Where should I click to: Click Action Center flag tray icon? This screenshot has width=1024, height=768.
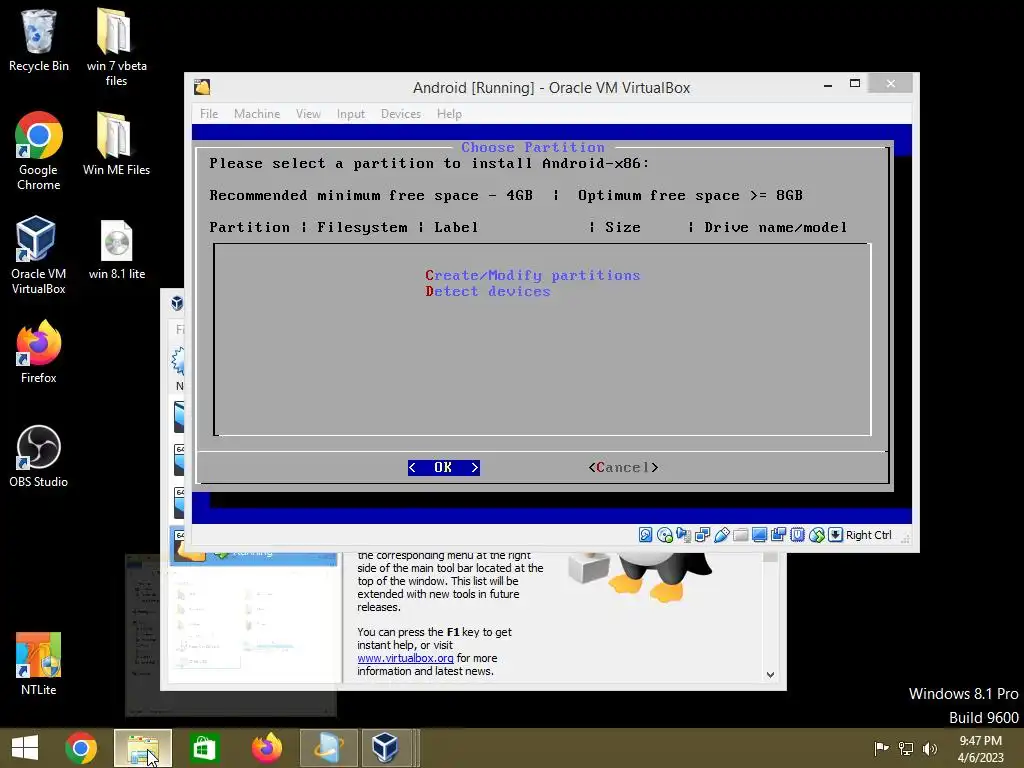click(x=881, y=748)
